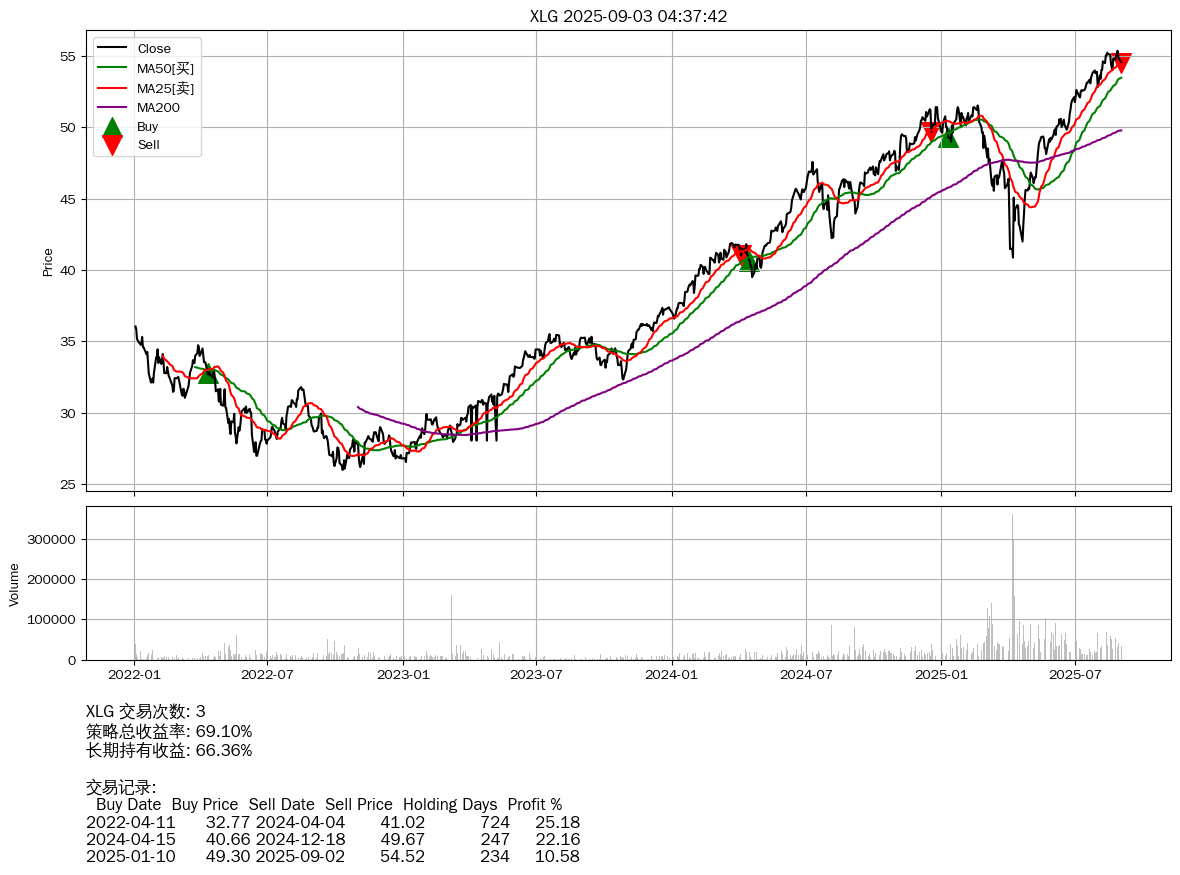
Task: Click the 300000 volume axis tick label
Action: pyautogui.click(x=54, y=539)
